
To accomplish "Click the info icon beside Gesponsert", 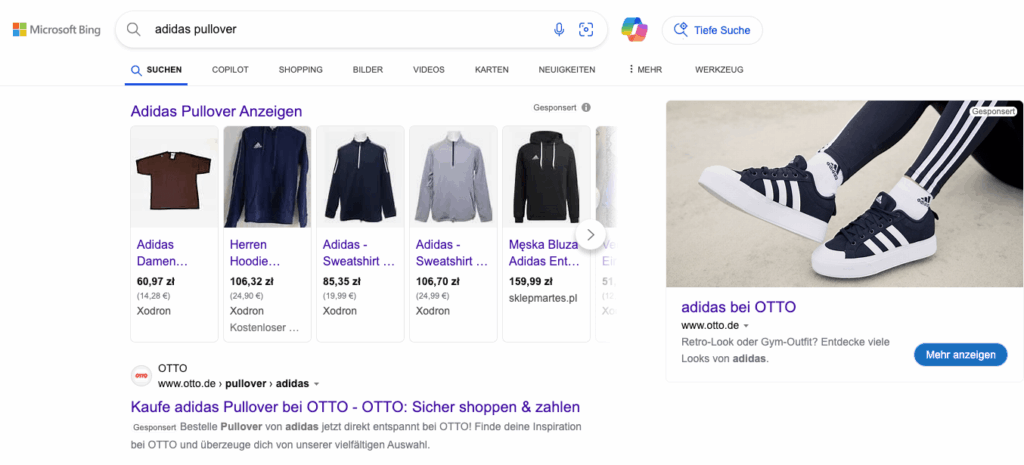I will coord(586,107).
